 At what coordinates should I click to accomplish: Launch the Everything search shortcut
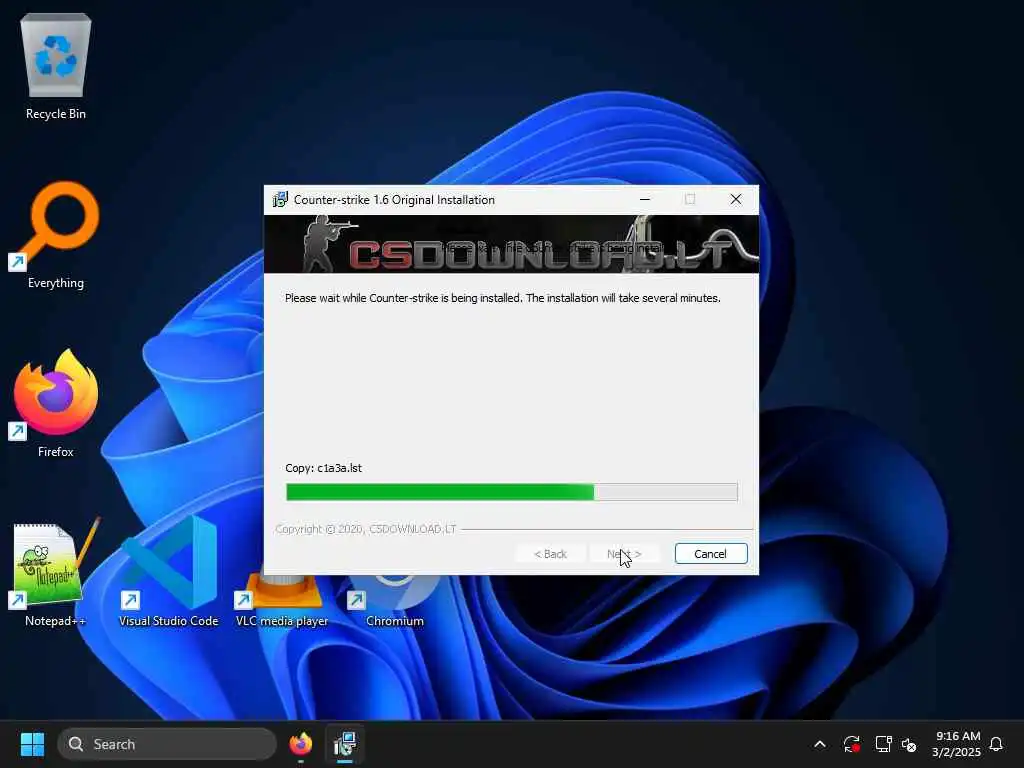tap(56, 235)
